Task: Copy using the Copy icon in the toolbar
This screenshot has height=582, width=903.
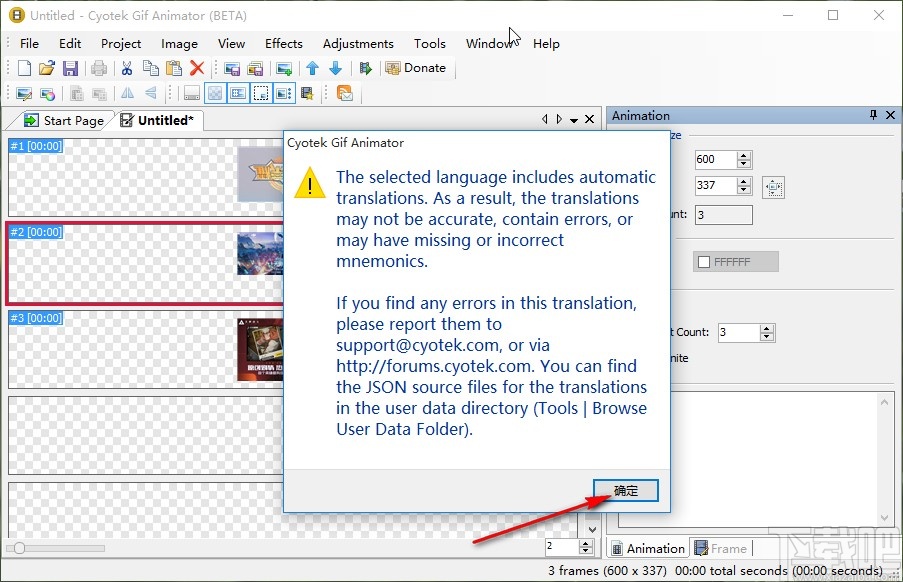Action: (151, 69)
